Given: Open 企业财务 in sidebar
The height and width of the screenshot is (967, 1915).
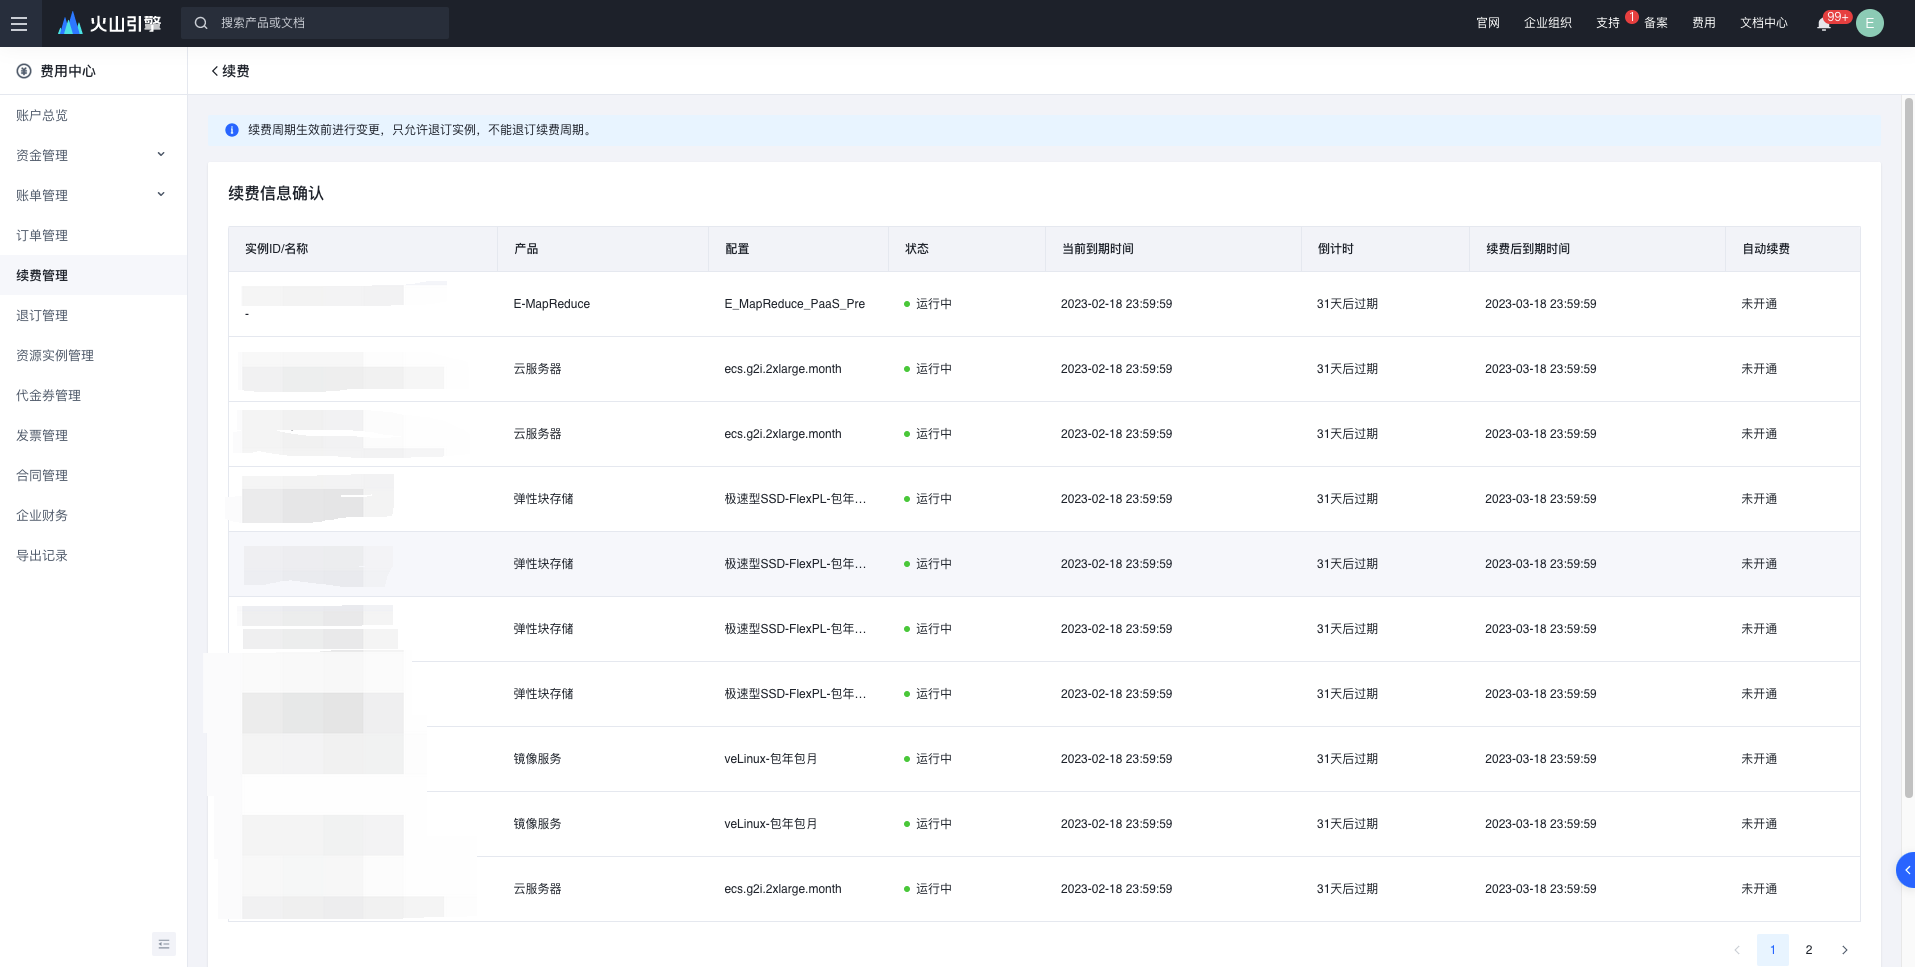Looking at the screenshot, I should 93,515.
